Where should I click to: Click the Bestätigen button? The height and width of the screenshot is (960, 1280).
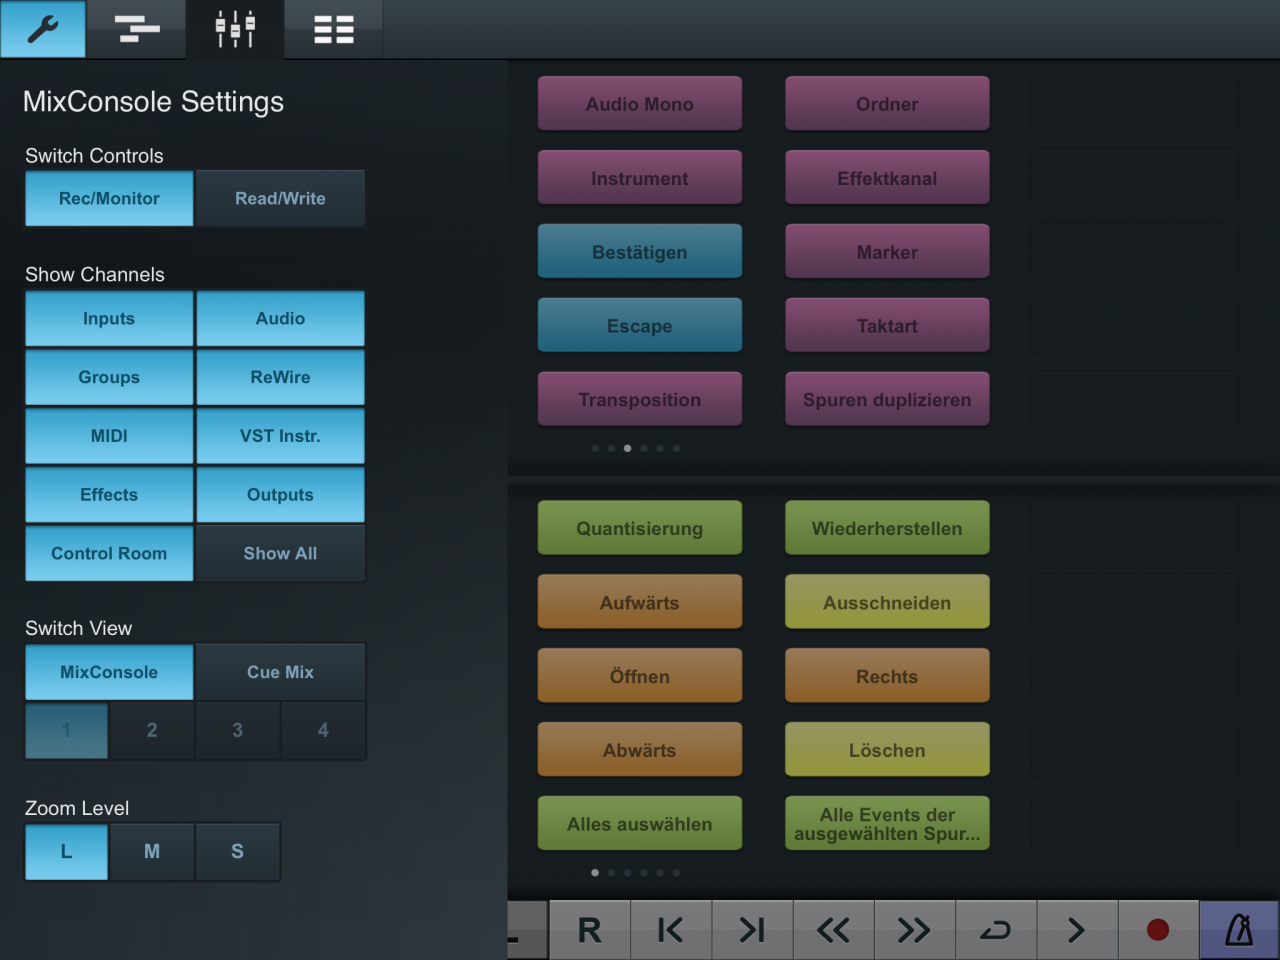[640, 252]
